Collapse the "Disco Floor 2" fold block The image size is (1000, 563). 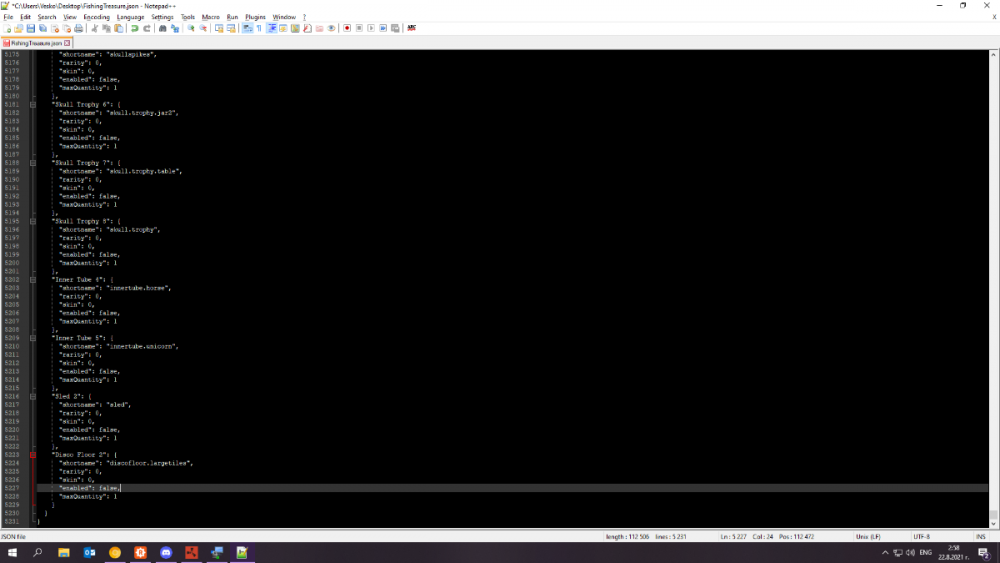click(32, 454)
